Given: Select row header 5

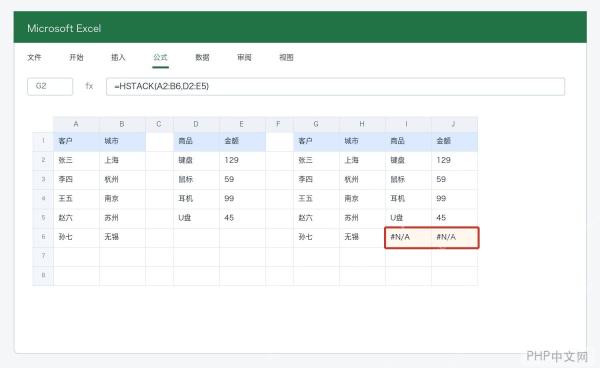Looking at the screenshot, I should (43, 218).
